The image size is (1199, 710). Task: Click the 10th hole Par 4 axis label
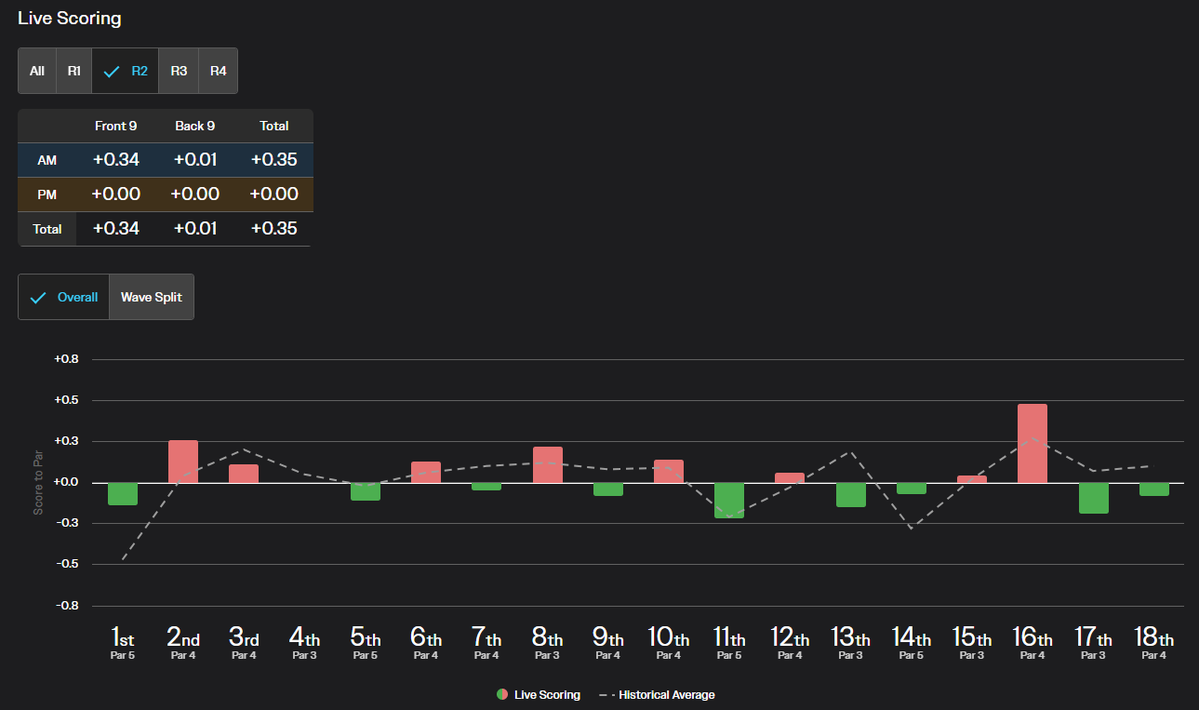[668, 642]
